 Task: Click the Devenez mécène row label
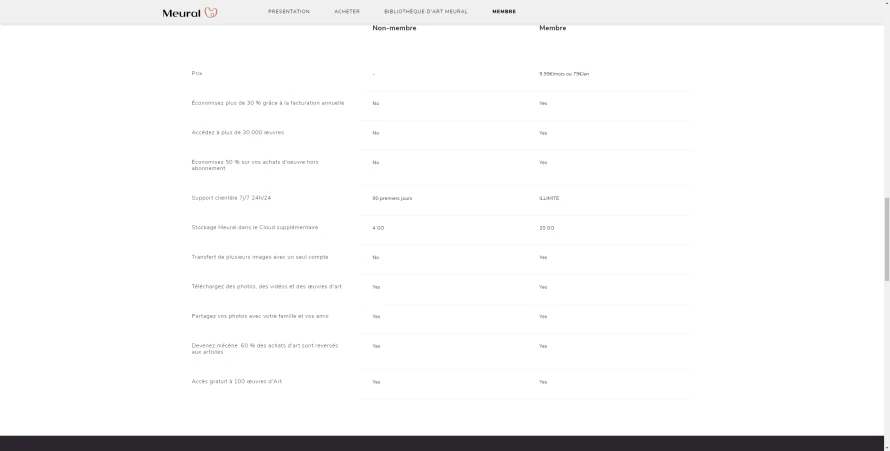(x=265, y=348)
